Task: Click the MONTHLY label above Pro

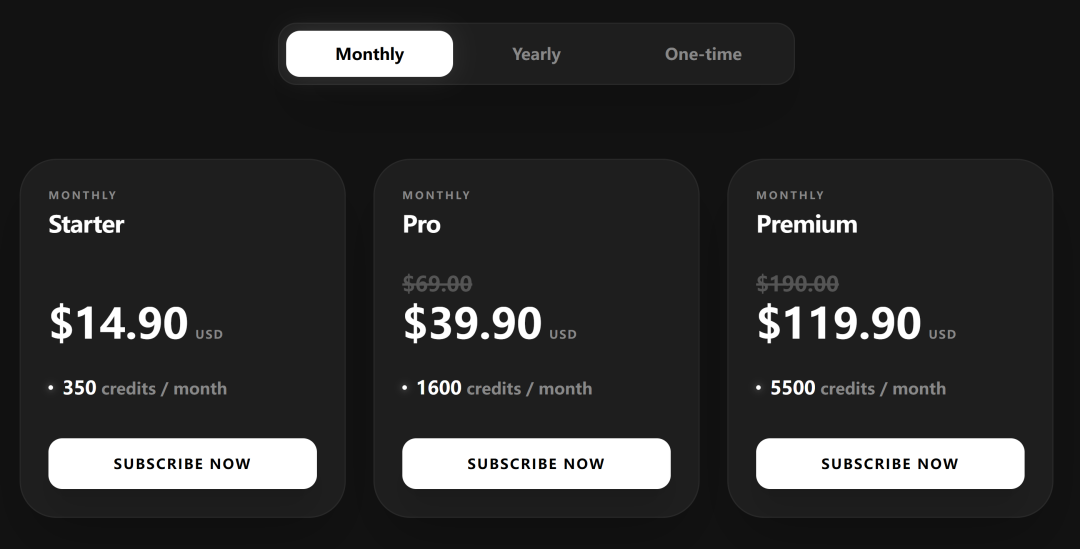Action: point(436,195)
